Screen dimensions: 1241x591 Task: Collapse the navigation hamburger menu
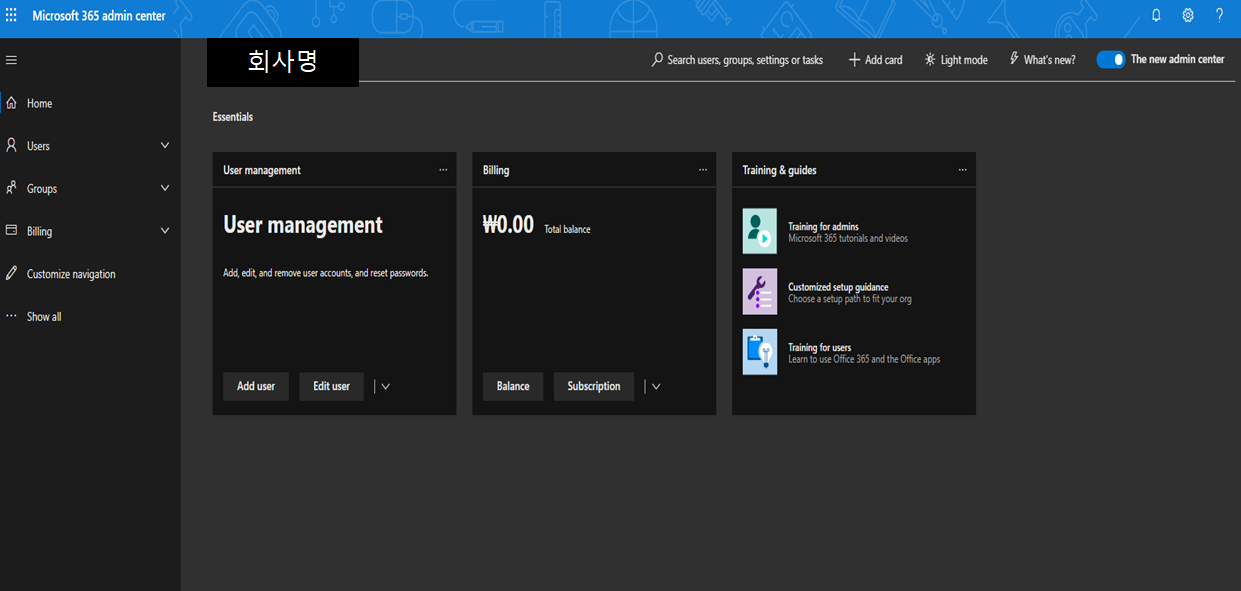(x=12, y=60)
